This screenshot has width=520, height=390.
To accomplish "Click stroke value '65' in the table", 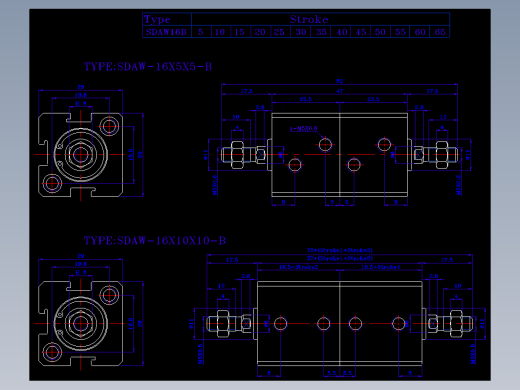I will tap(440, 32).
